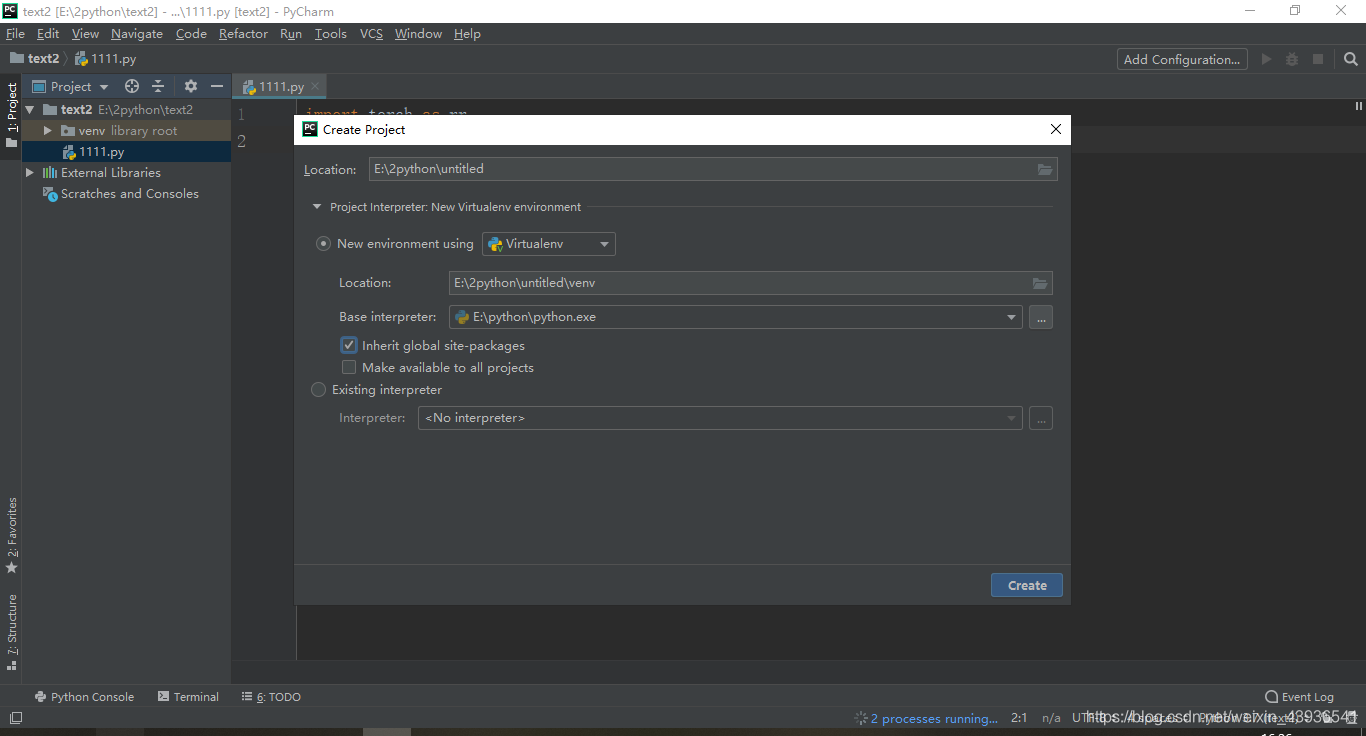Open the No interpreter dropdown
The width and height of the screenshot is (1366, 736).
(x=720, y=418)
